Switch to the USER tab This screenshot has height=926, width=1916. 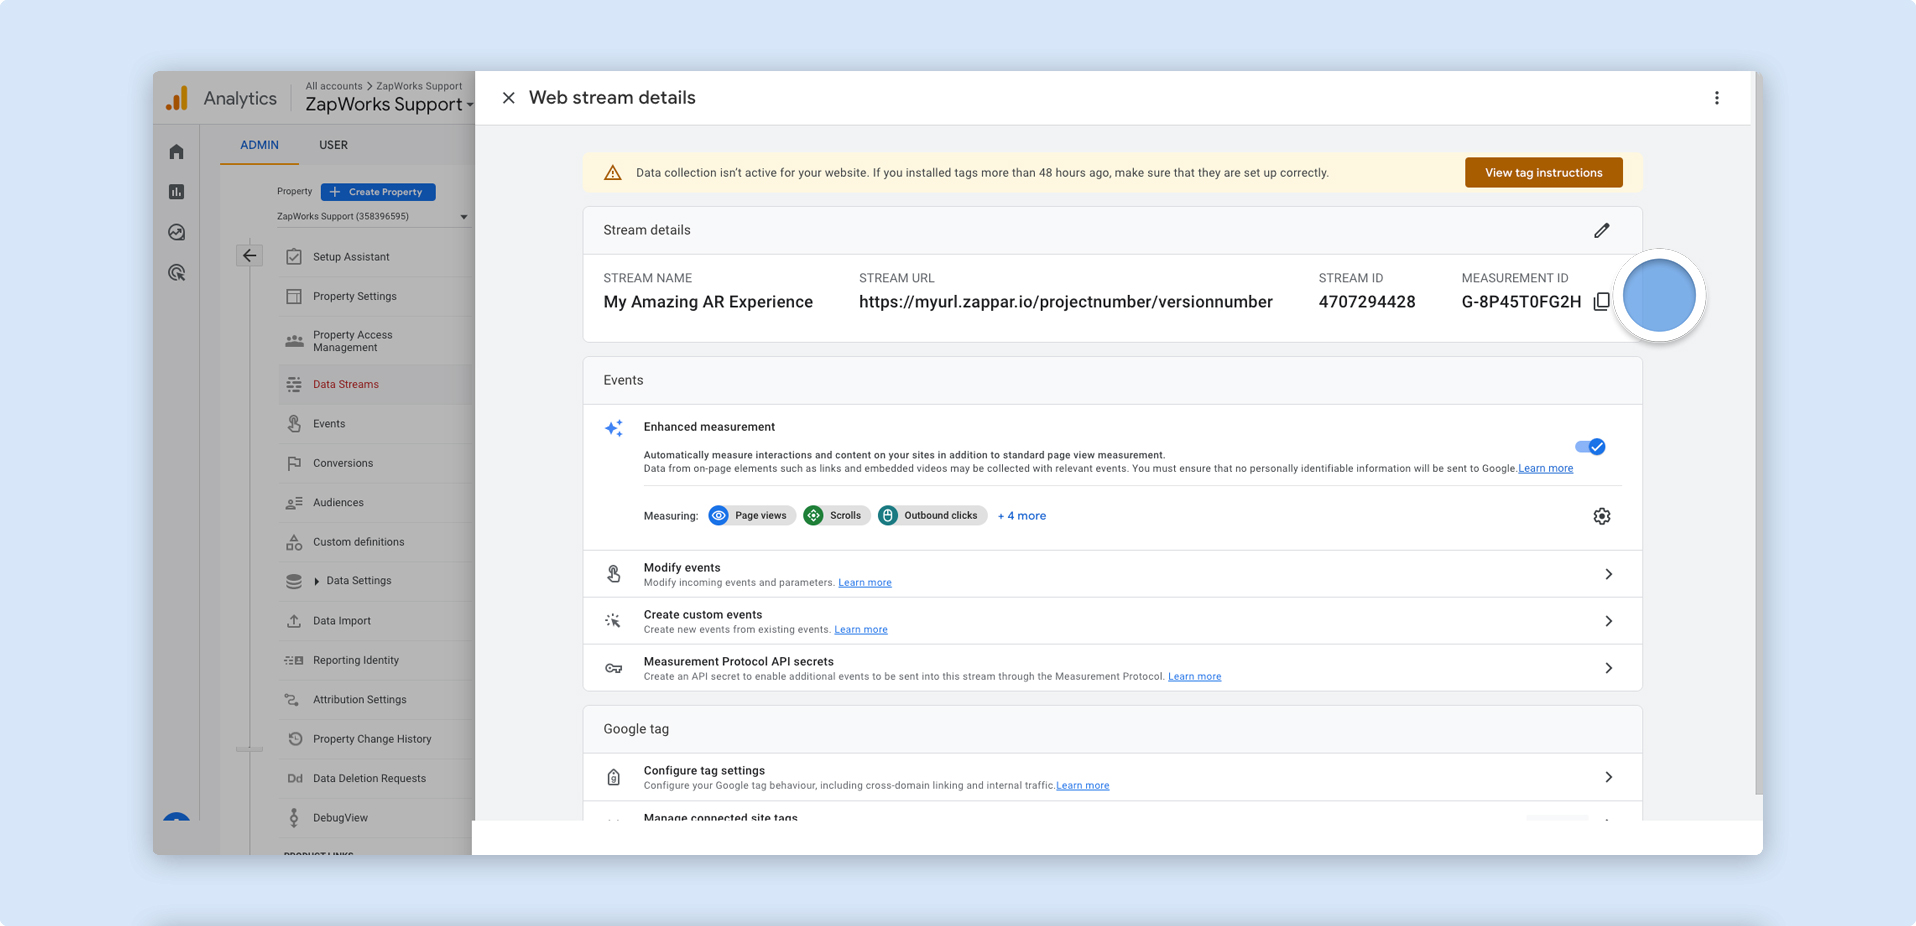(333, 145)
